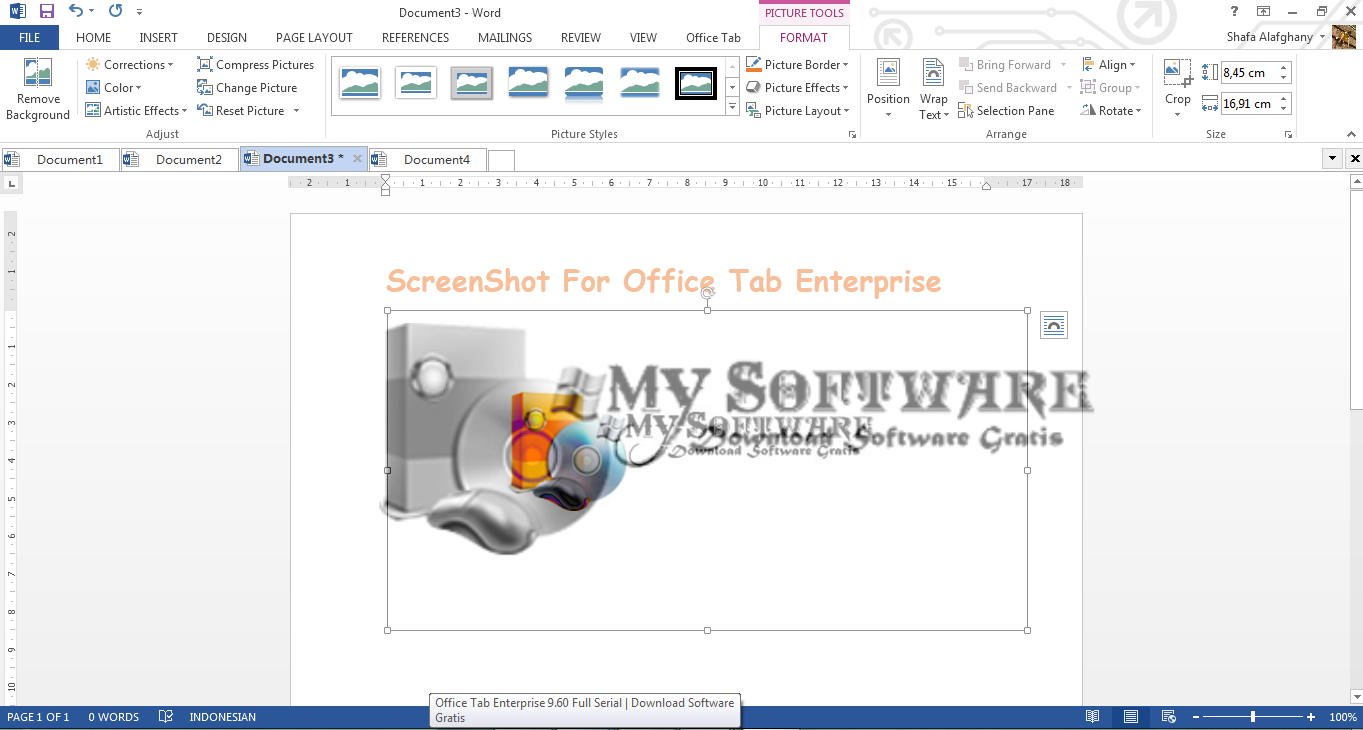Switch to Document1 tab
This screenshot has width=1363, height=730.
click(x=61, y=159)
